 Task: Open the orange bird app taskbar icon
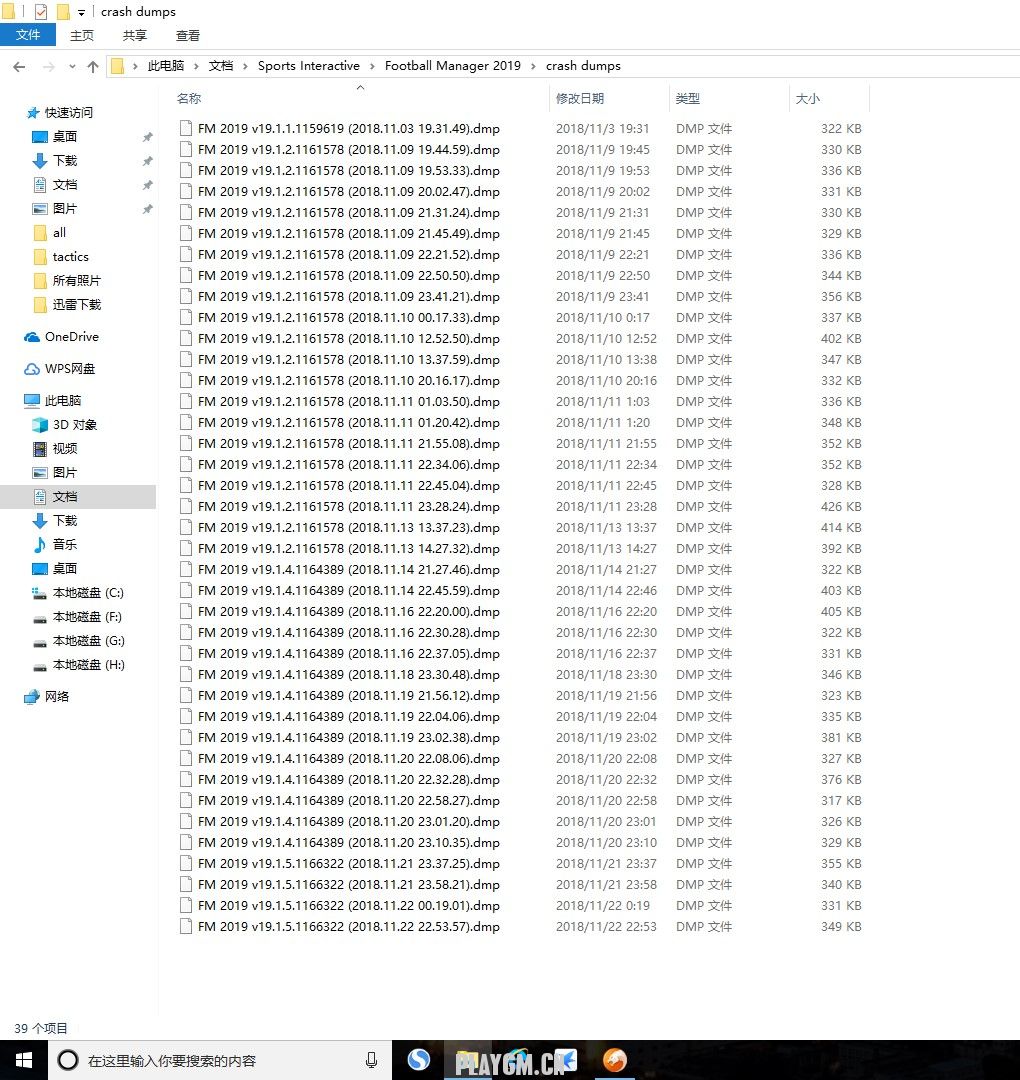(615, 1060)
